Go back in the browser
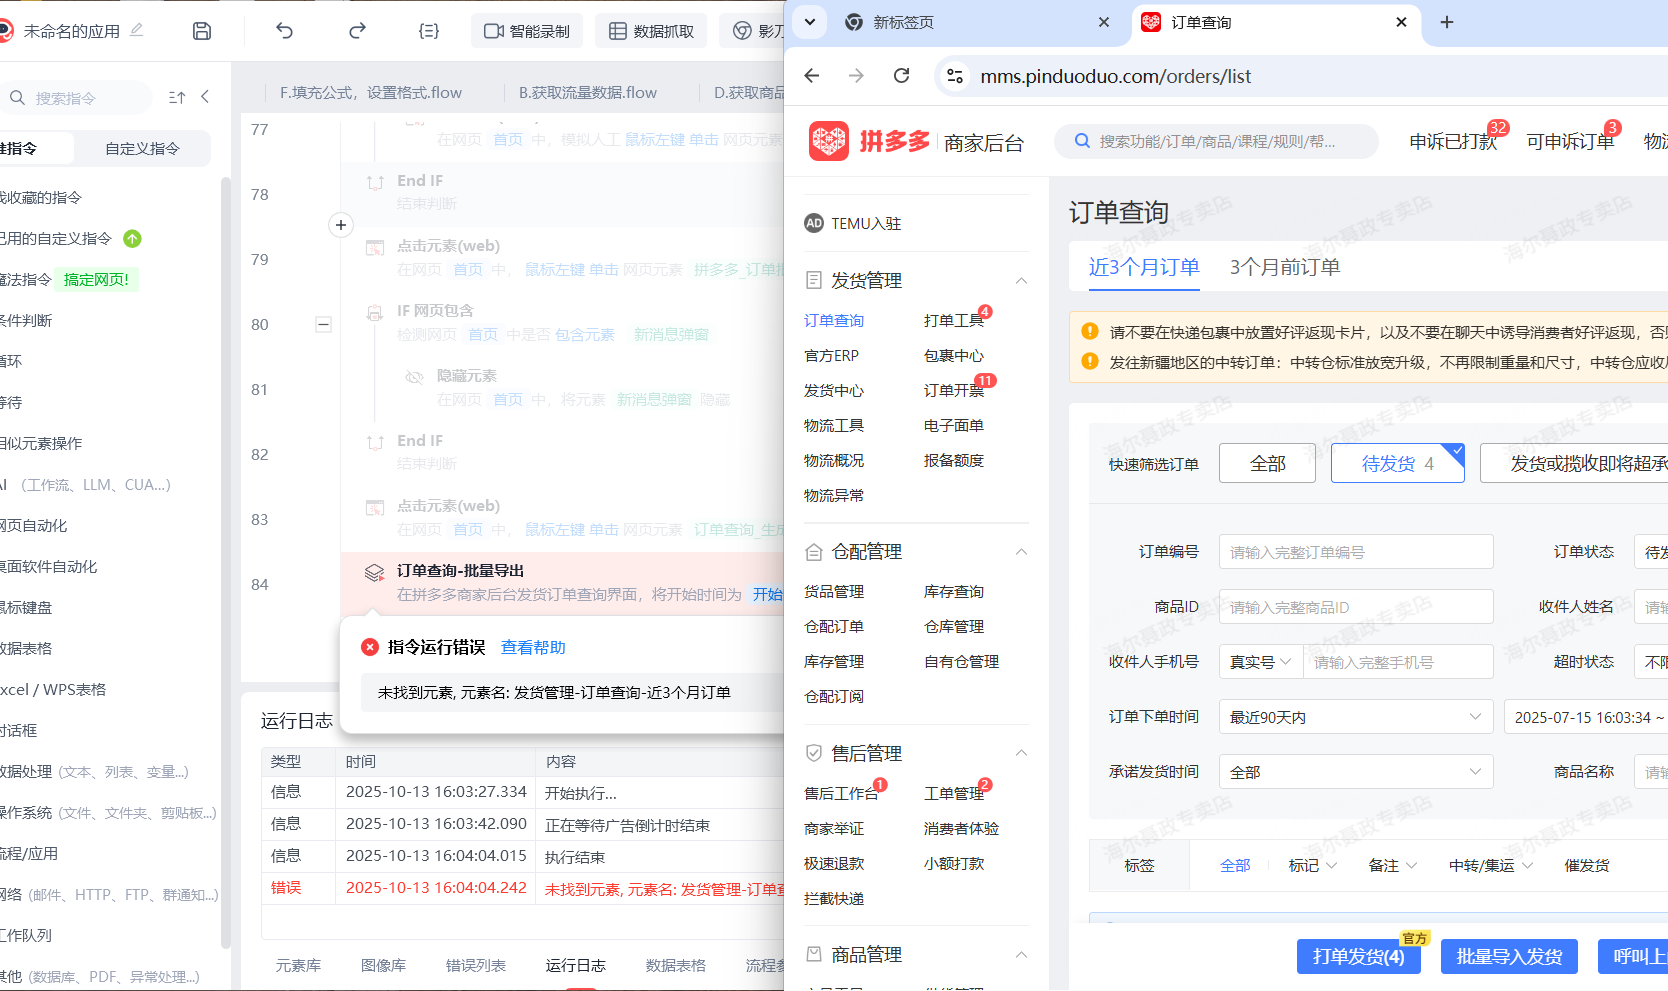 [812, 76]
